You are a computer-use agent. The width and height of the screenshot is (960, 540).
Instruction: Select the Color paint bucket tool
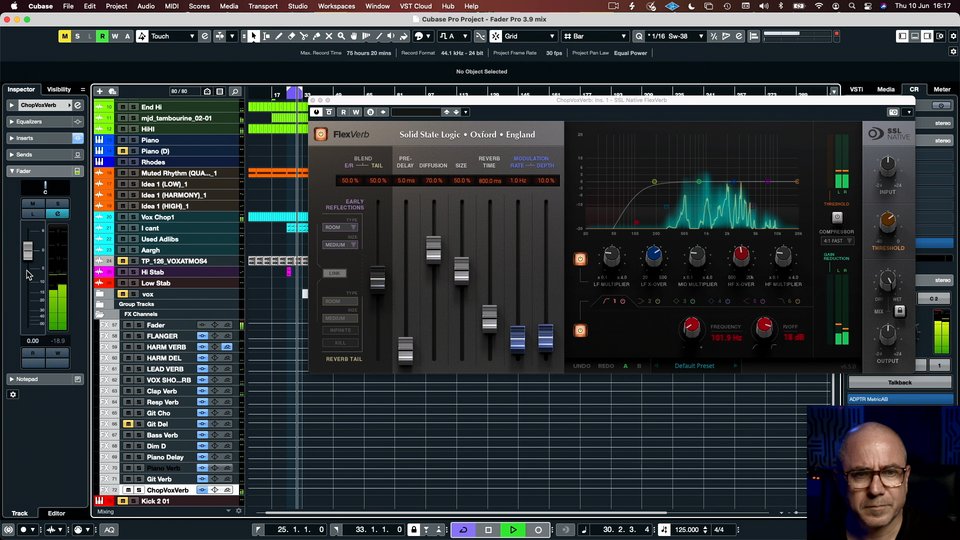click(403, 36)
